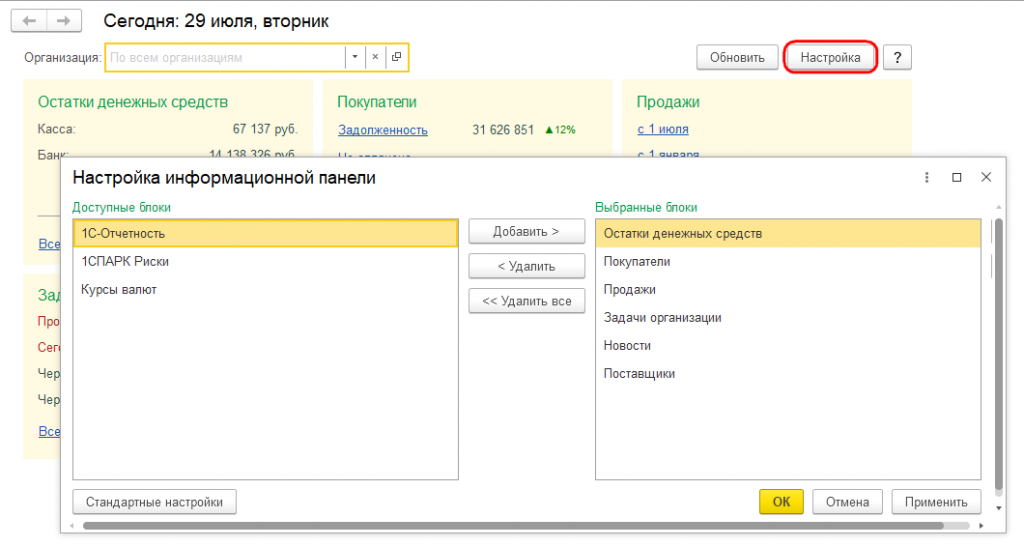
Task: Click the dialog's horizontal scrollbar
Action: tap(513, 525)
